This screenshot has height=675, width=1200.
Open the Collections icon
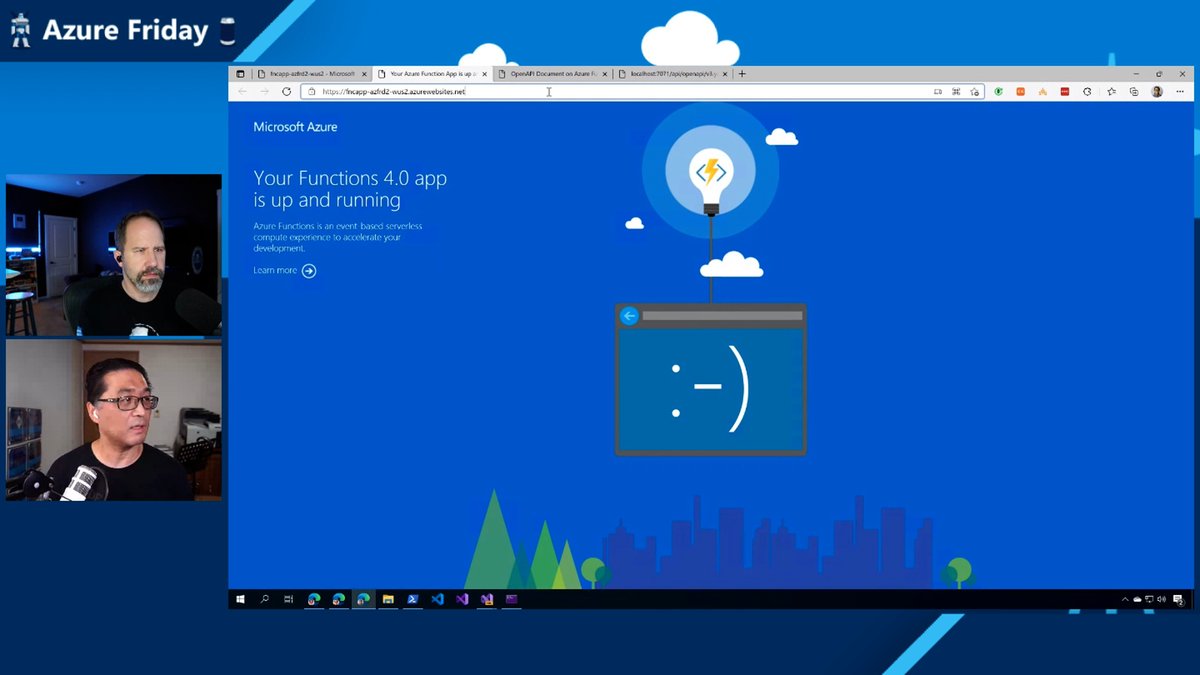click(x=1134, y=91)
